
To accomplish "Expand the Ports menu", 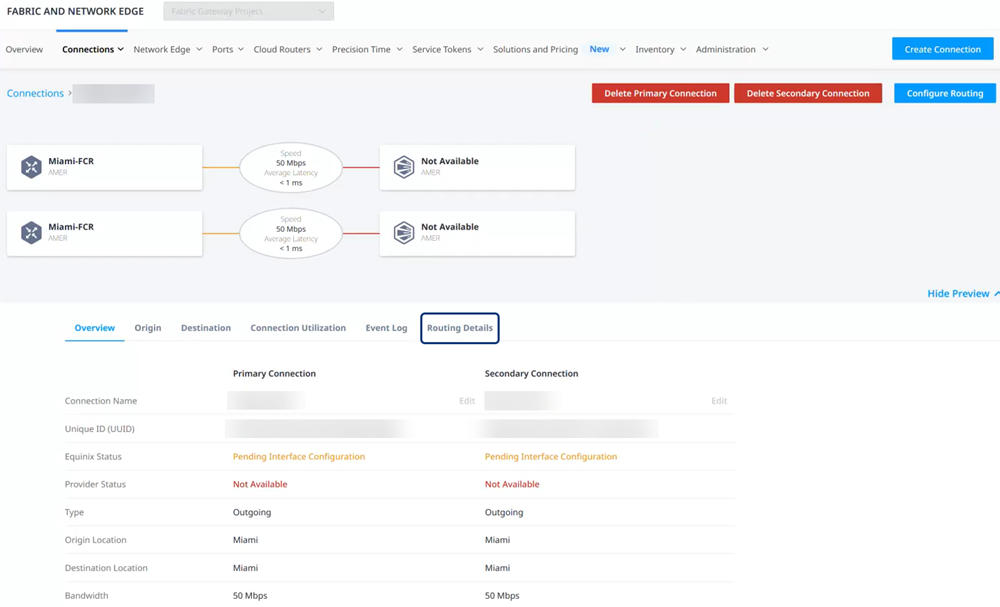I will (228, 49).
